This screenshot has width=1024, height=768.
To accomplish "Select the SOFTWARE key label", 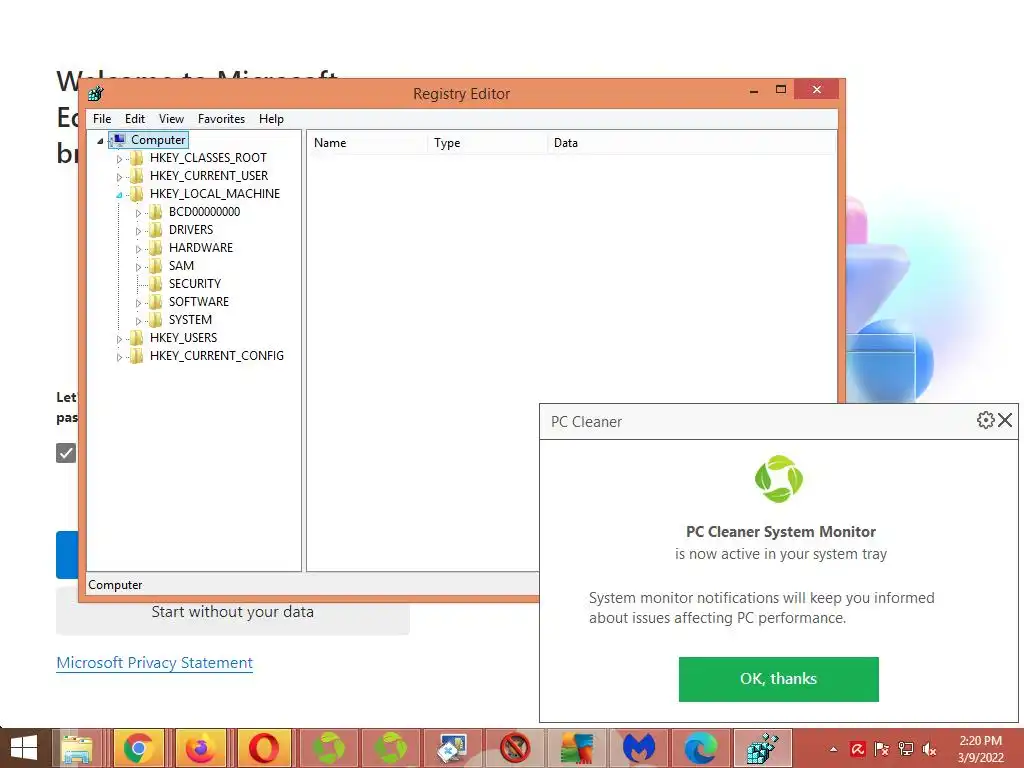I will tap(199, 302).
